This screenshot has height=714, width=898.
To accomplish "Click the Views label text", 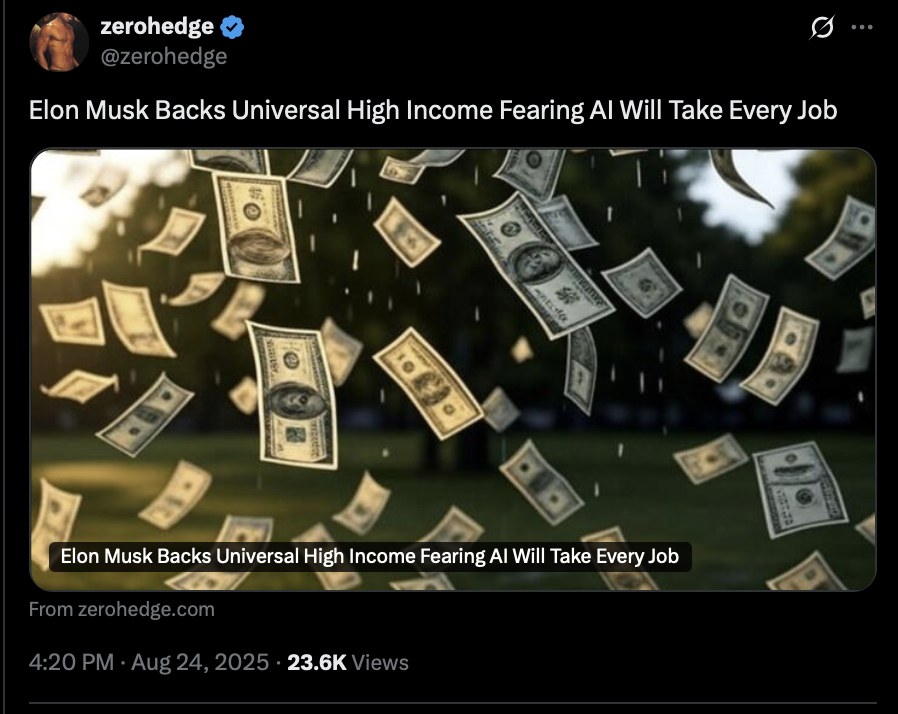I will [380, 662].
